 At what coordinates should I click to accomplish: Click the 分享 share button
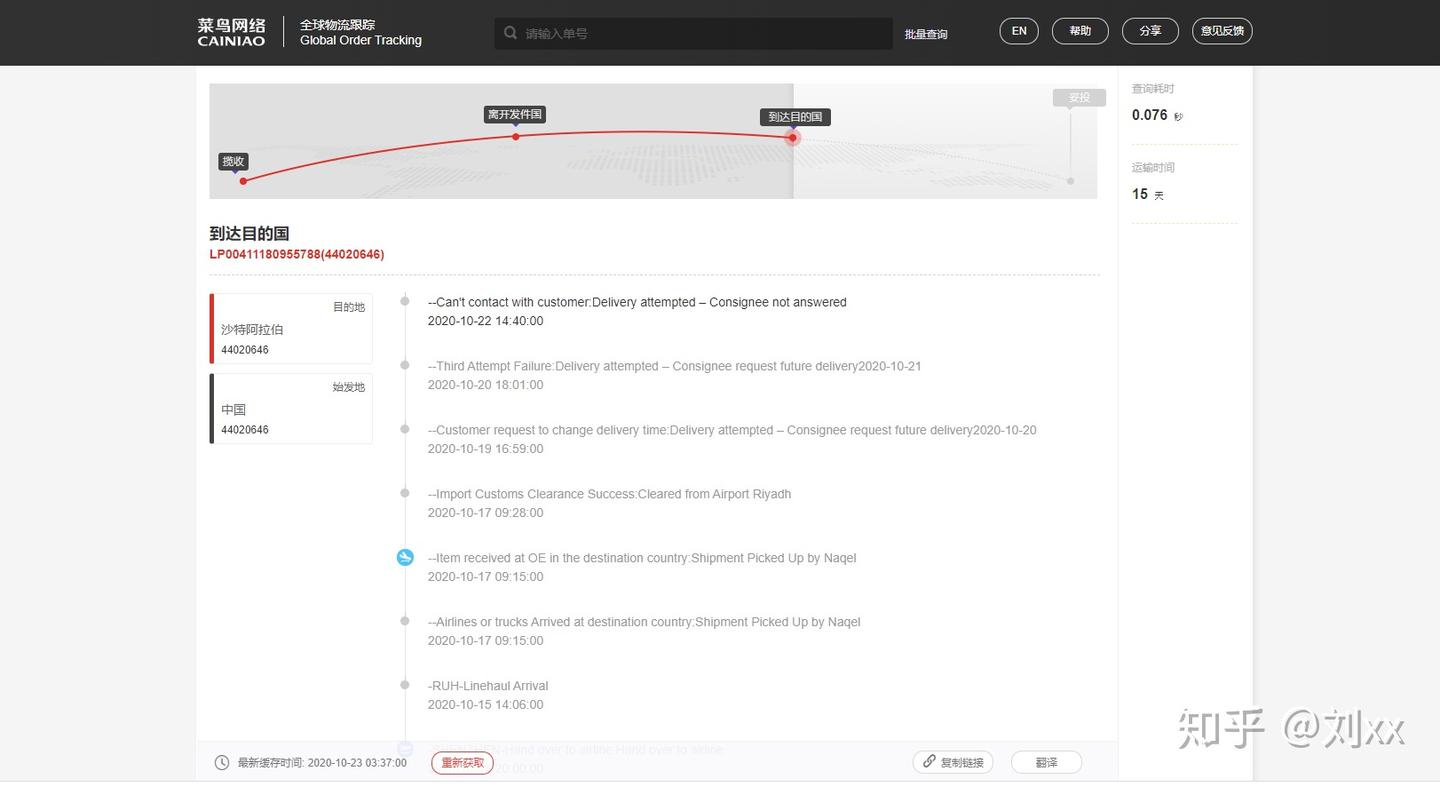pyautogui.click(x=1150, y=31)
